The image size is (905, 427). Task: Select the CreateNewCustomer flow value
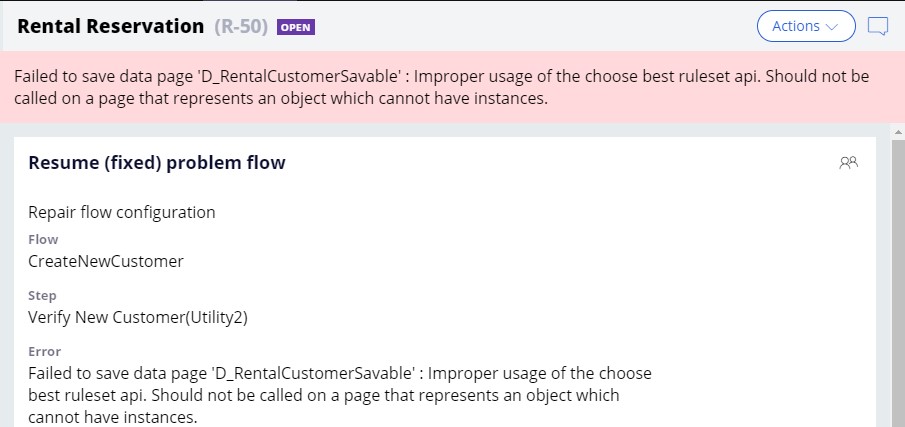pos(106,261)
